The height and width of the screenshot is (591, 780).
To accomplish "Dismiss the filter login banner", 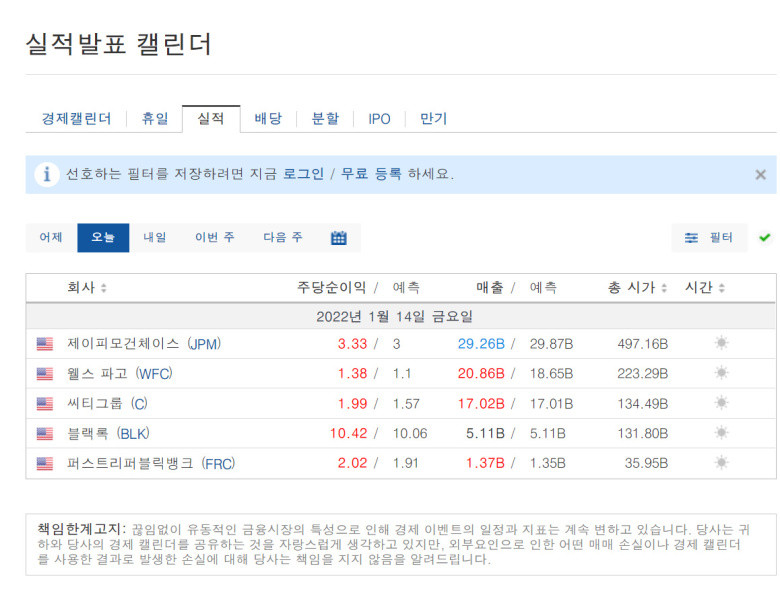I will tap(760, 175).
